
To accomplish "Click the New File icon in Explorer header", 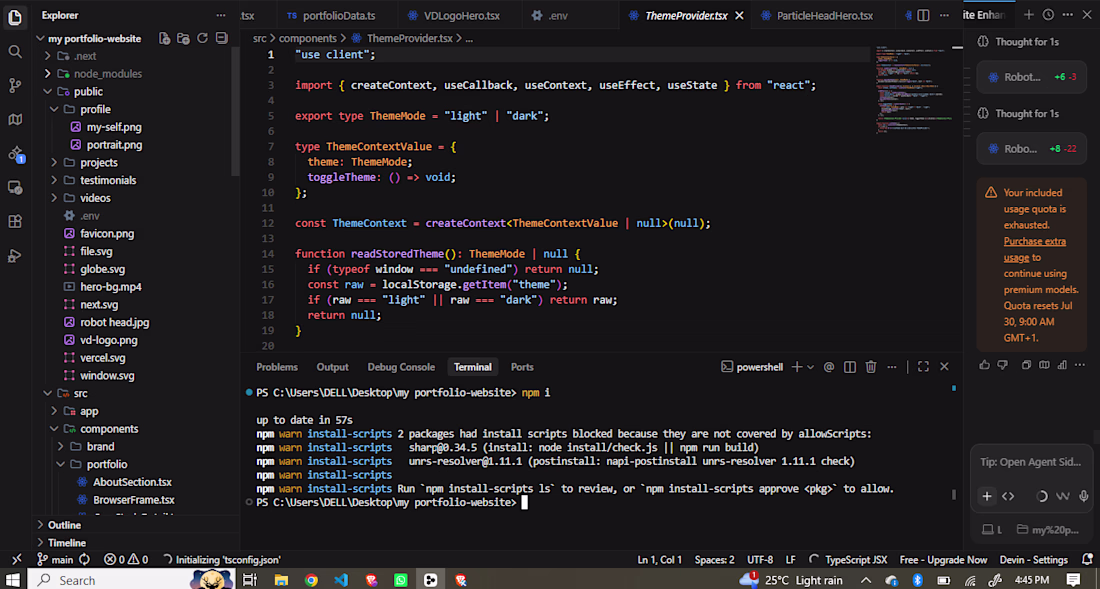I will [164, 39].
